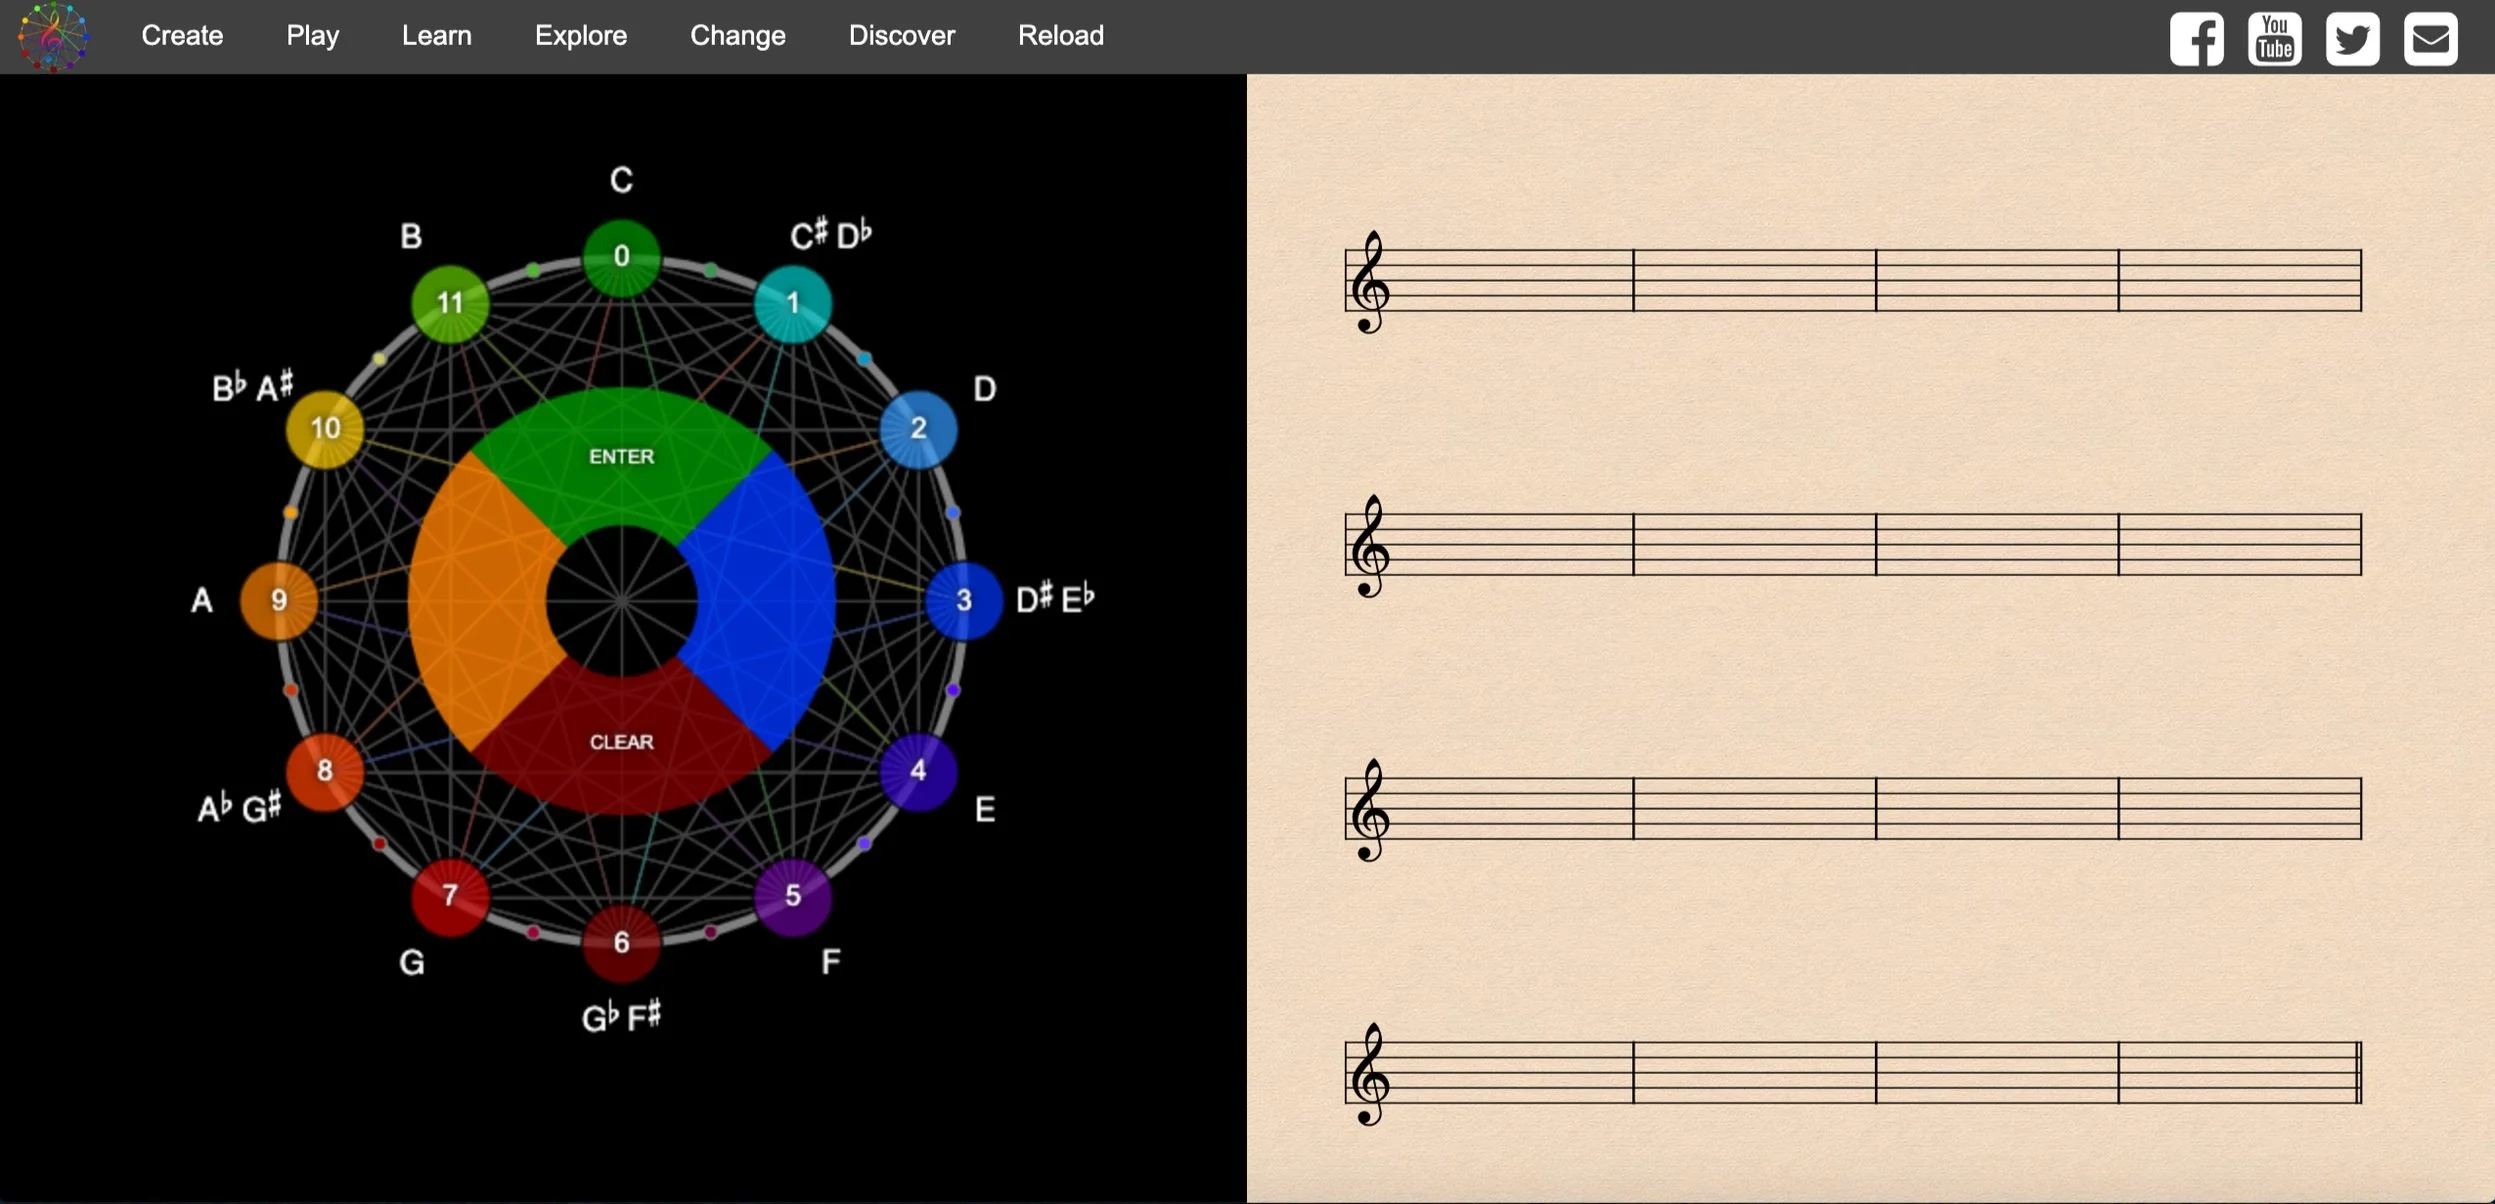Click the ENTER wedge on the wheel
Viewport: 2495px width, 1204px height.
pyautogui.click(x=620, y=457)
